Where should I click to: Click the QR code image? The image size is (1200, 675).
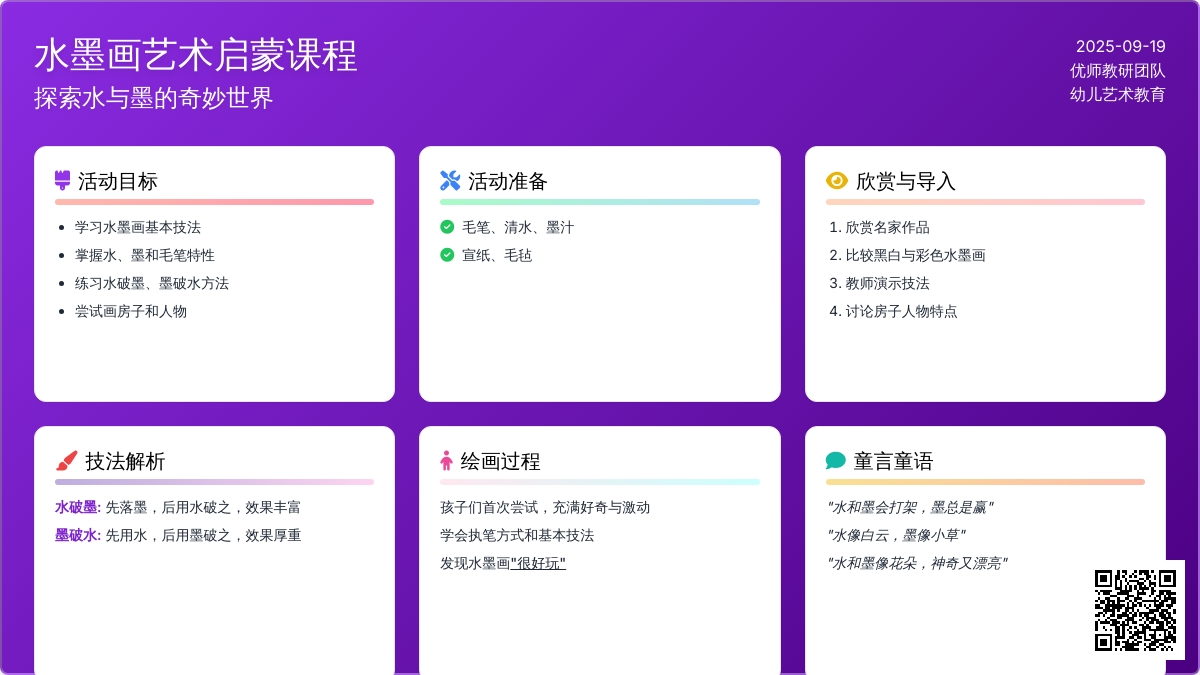coord(1135,610)
